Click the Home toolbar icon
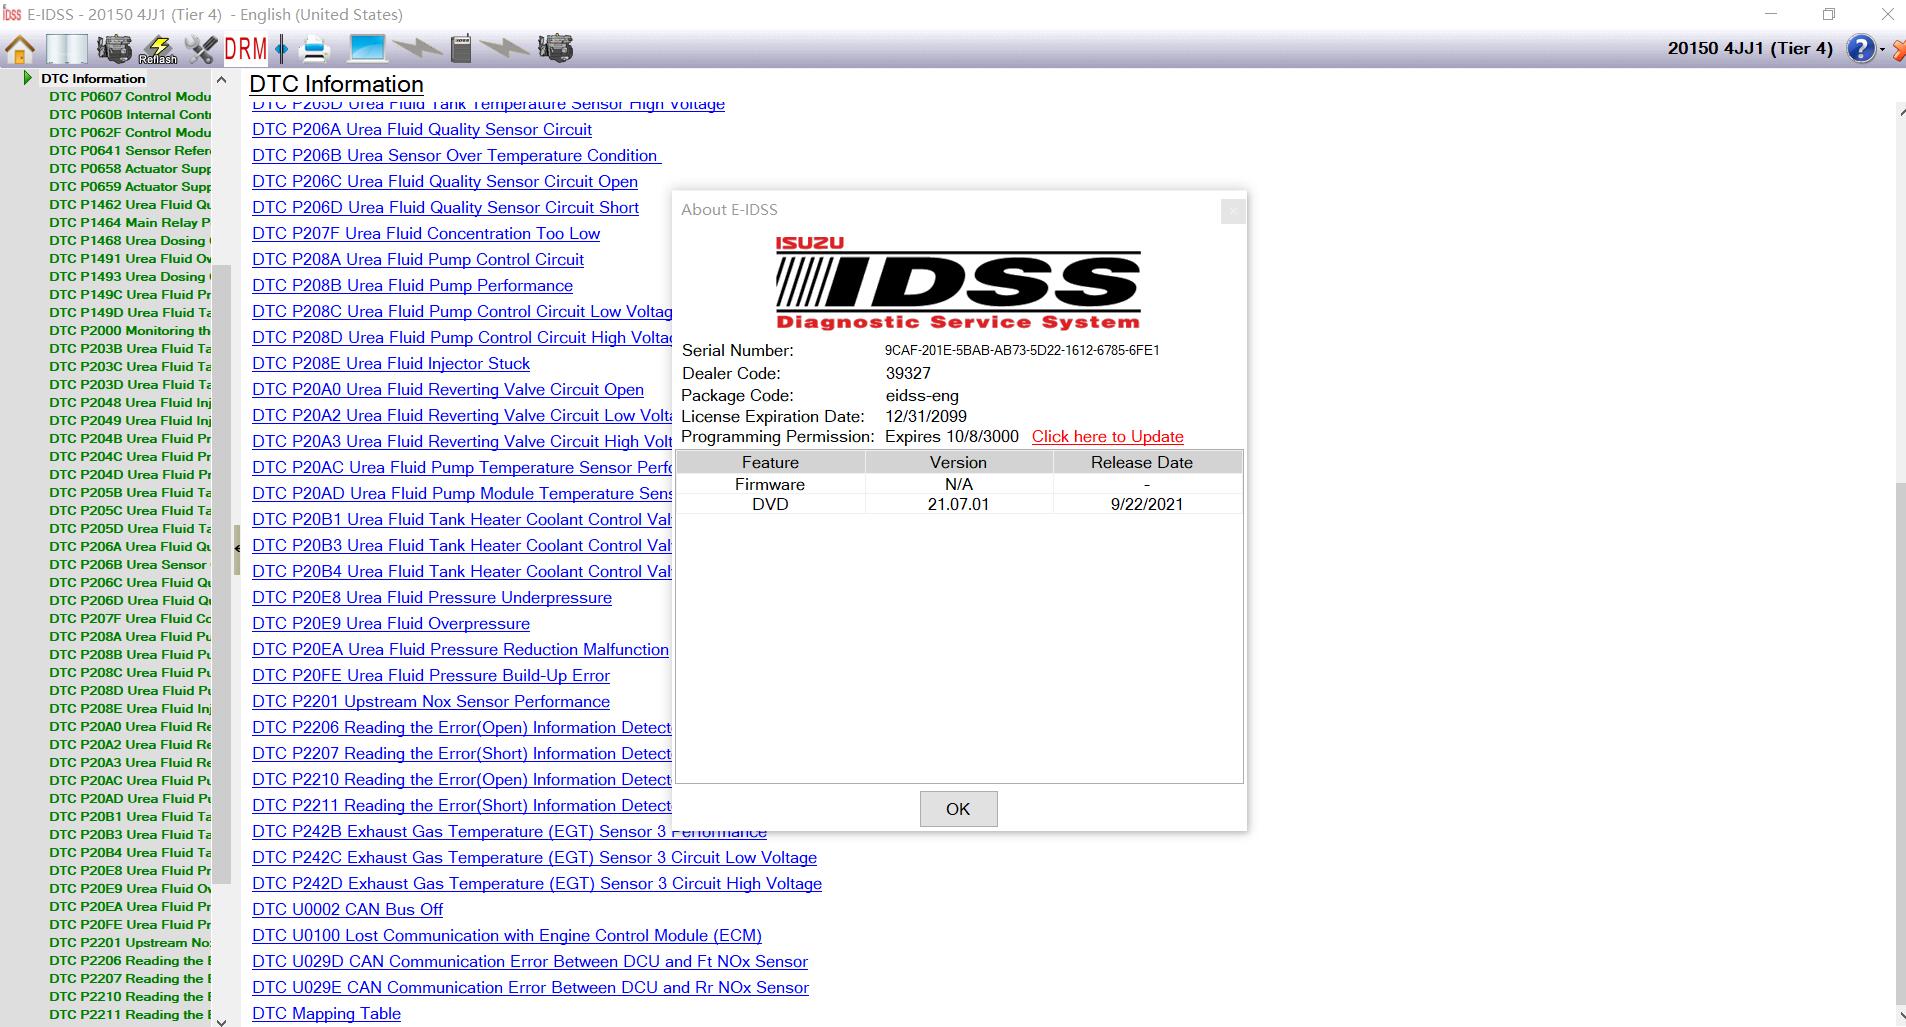Image resolution: width=1906 pixels, height=1027 pixels. [18, 47]
